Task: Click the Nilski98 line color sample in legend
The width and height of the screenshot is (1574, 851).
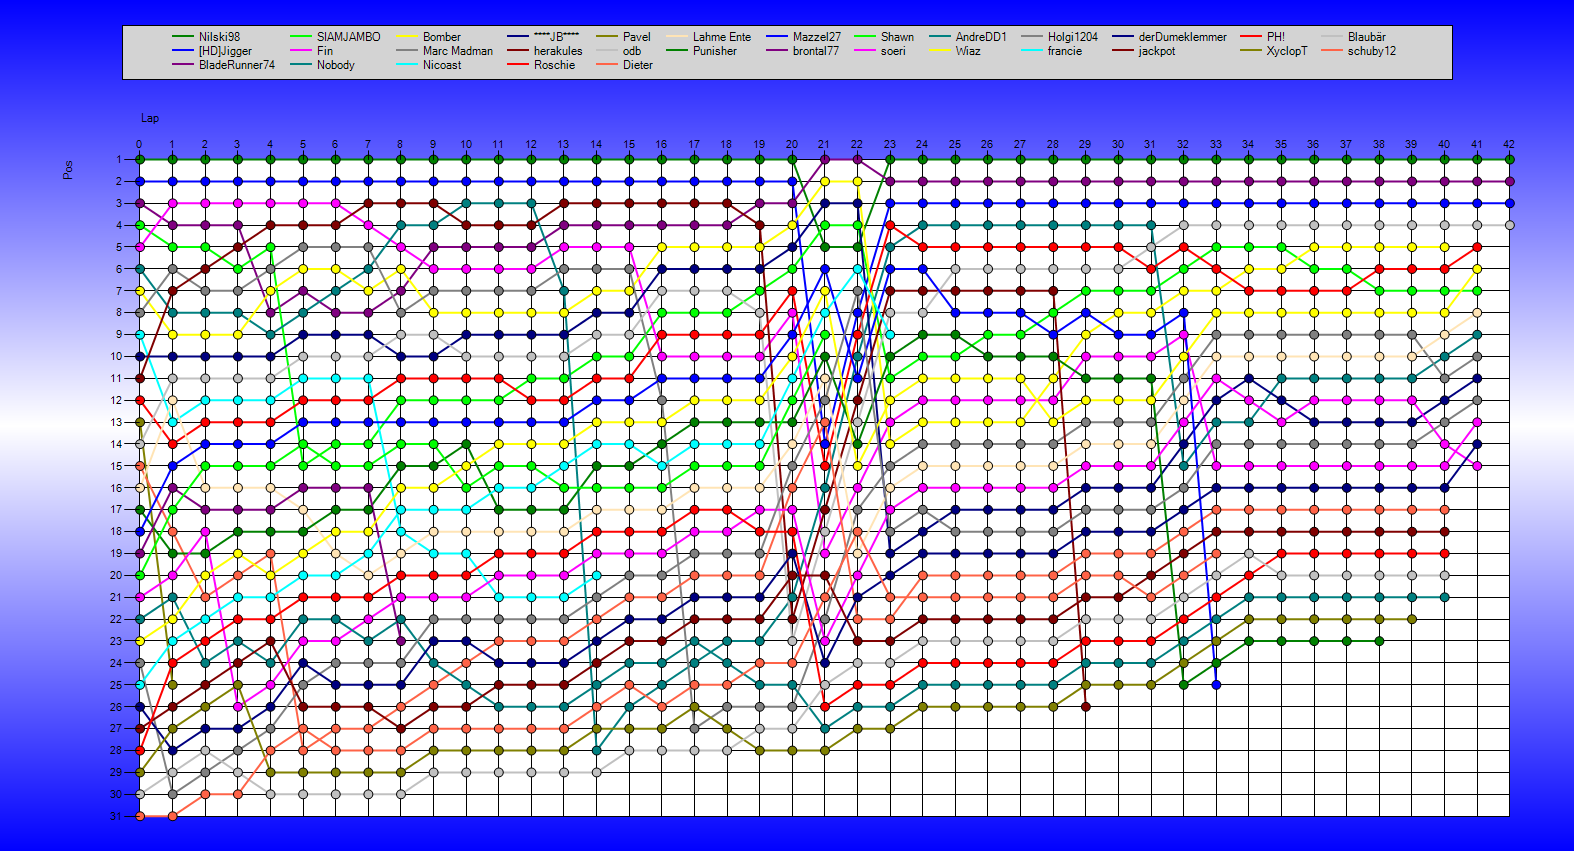Action: click(183, 37)
